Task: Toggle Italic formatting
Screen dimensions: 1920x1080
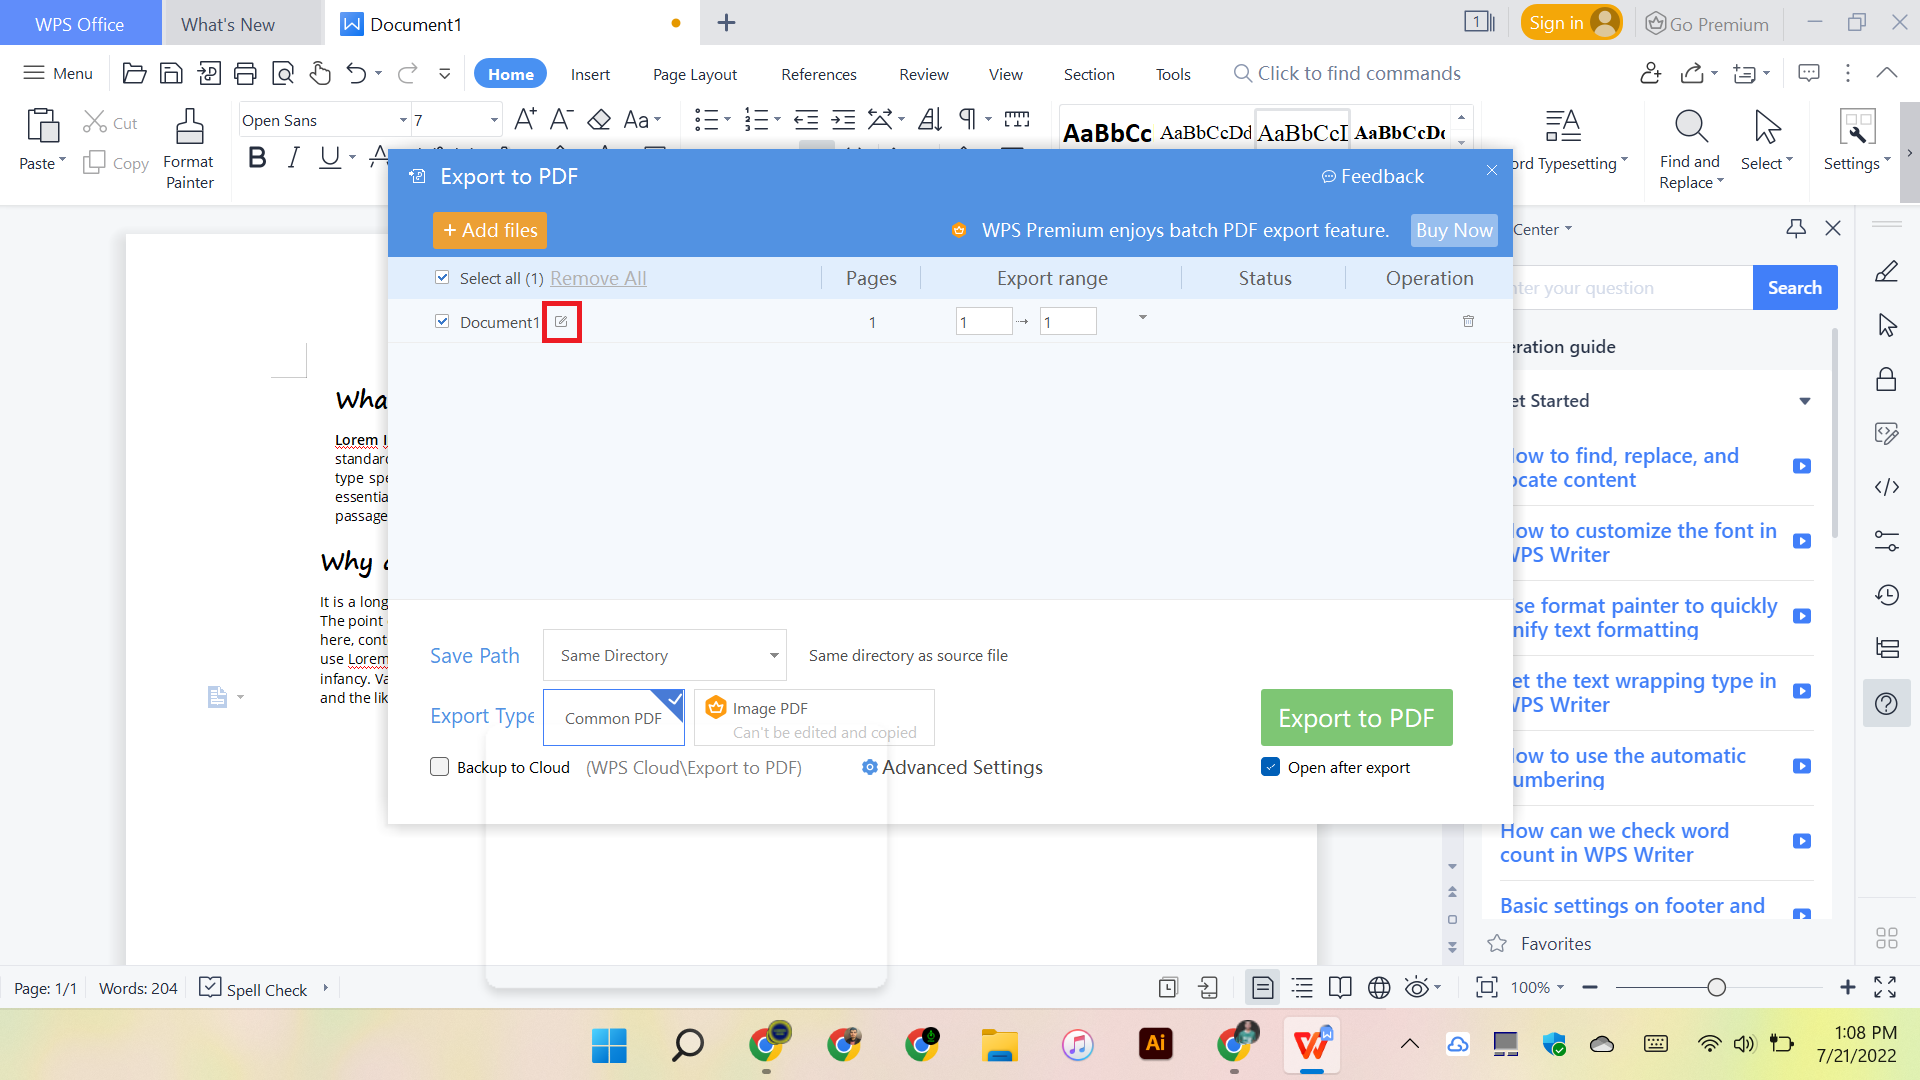Action: [293, 158]
